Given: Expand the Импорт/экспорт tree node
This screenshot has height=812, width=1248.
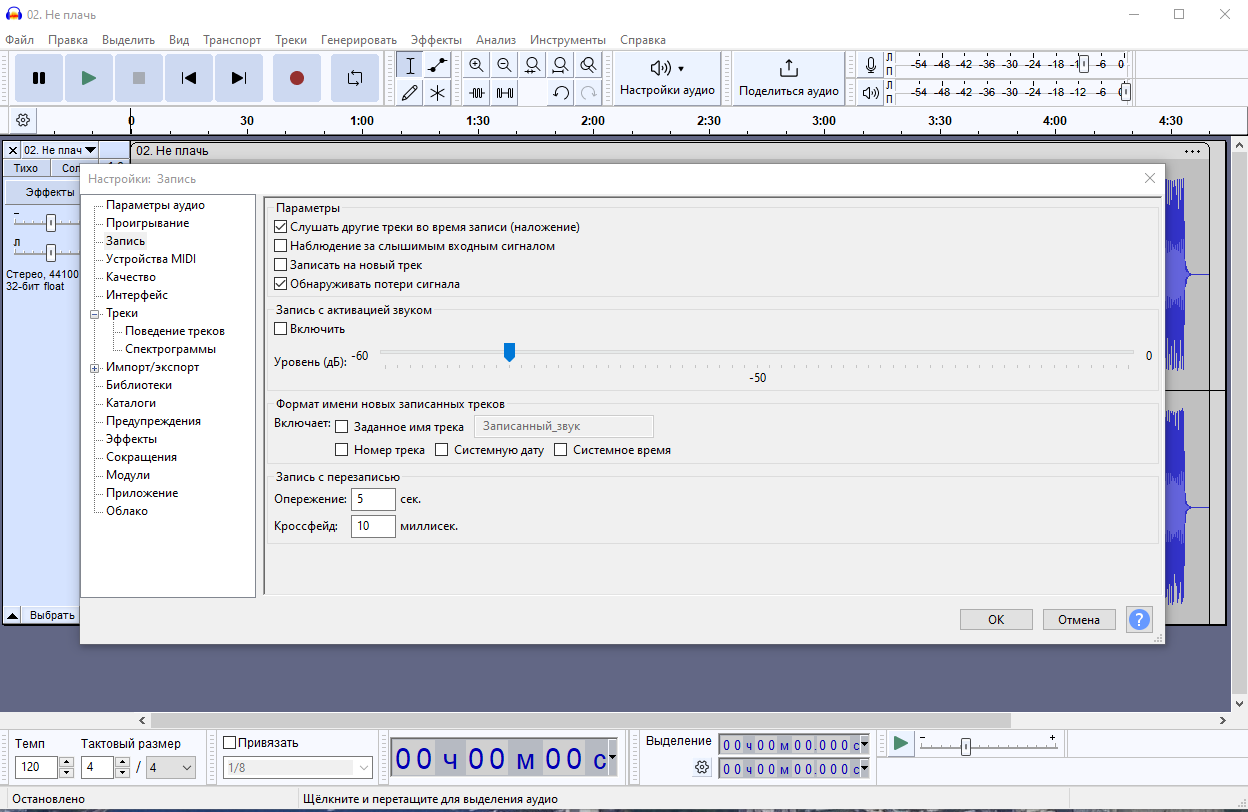Looking at the screenshot, I should tap(95, 368).
